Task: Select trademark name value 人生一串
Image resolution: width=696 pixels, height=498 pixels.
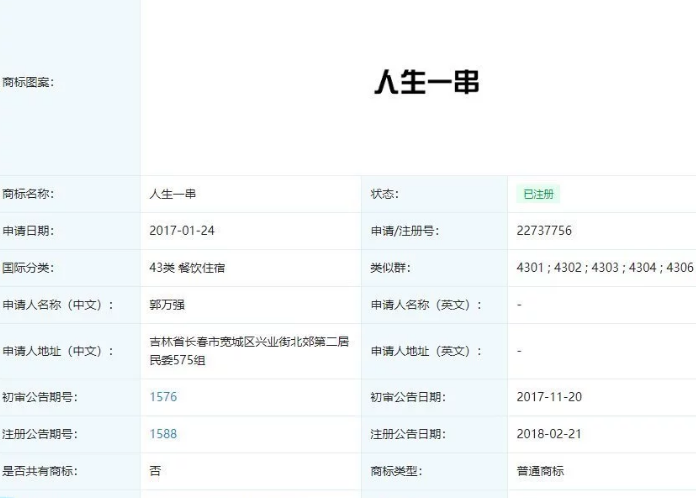Action: [x=173, y=194]
